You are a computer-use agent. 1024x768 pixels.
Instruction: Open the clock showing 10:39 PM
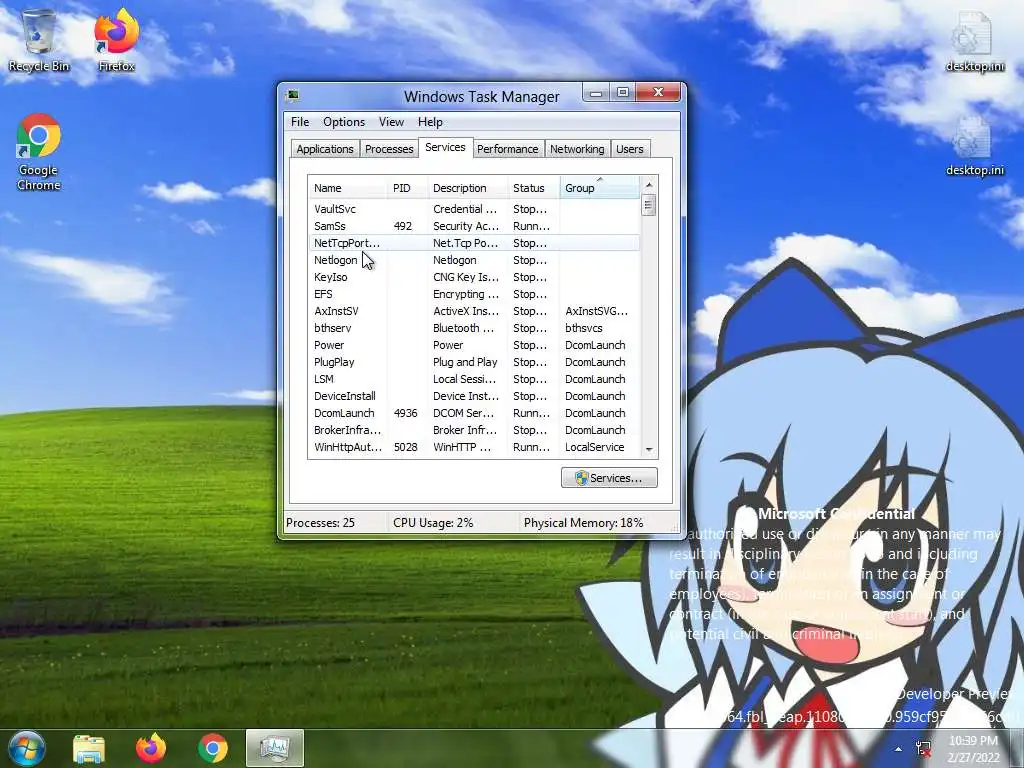(974, 749)
